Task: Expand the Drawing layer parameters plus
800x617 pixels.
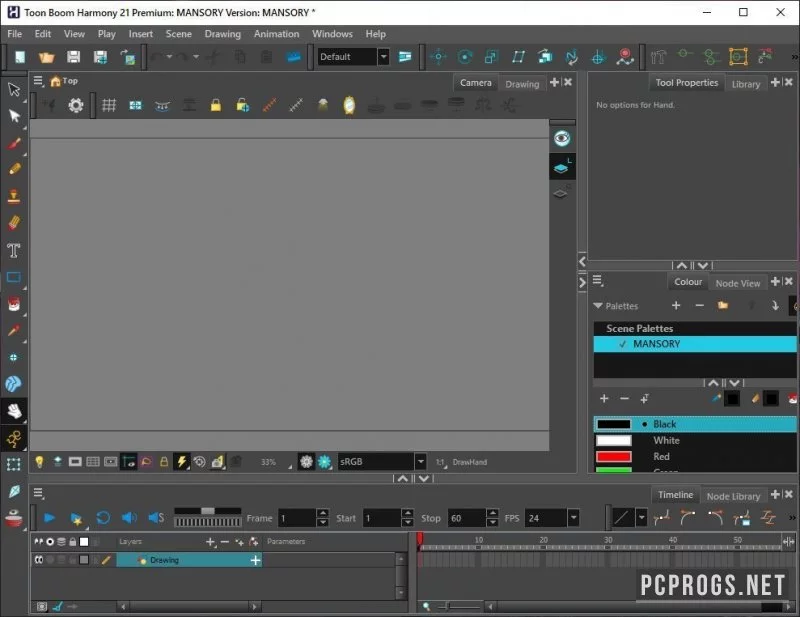Action: 255,560
